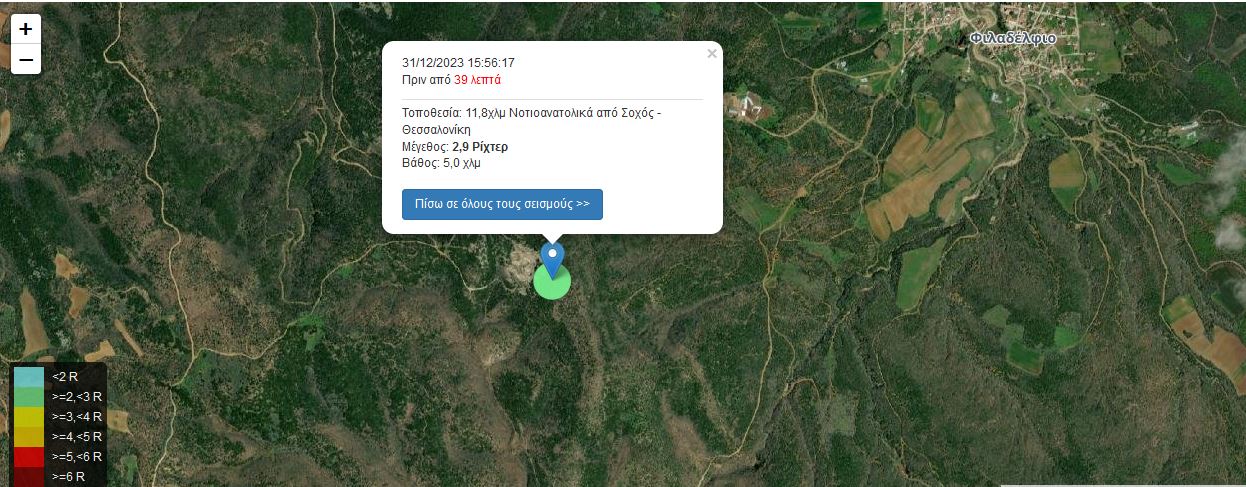Image resolution: width=1246 pixels, height=487 pixels.
Task: Click the red '39 λεπτά' text
Action: pos(478,80)
